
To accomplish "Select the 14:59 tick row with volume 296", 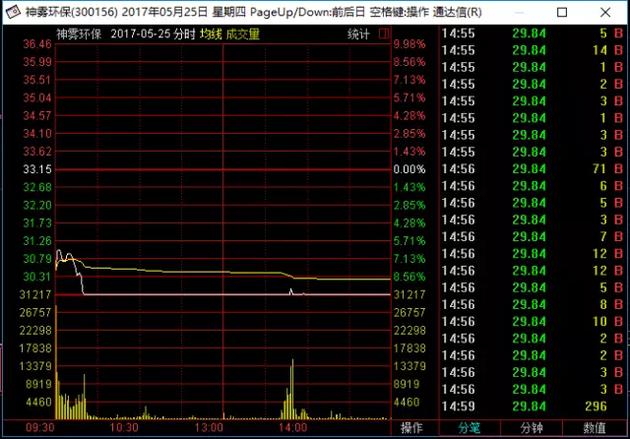I will point(532,406).
